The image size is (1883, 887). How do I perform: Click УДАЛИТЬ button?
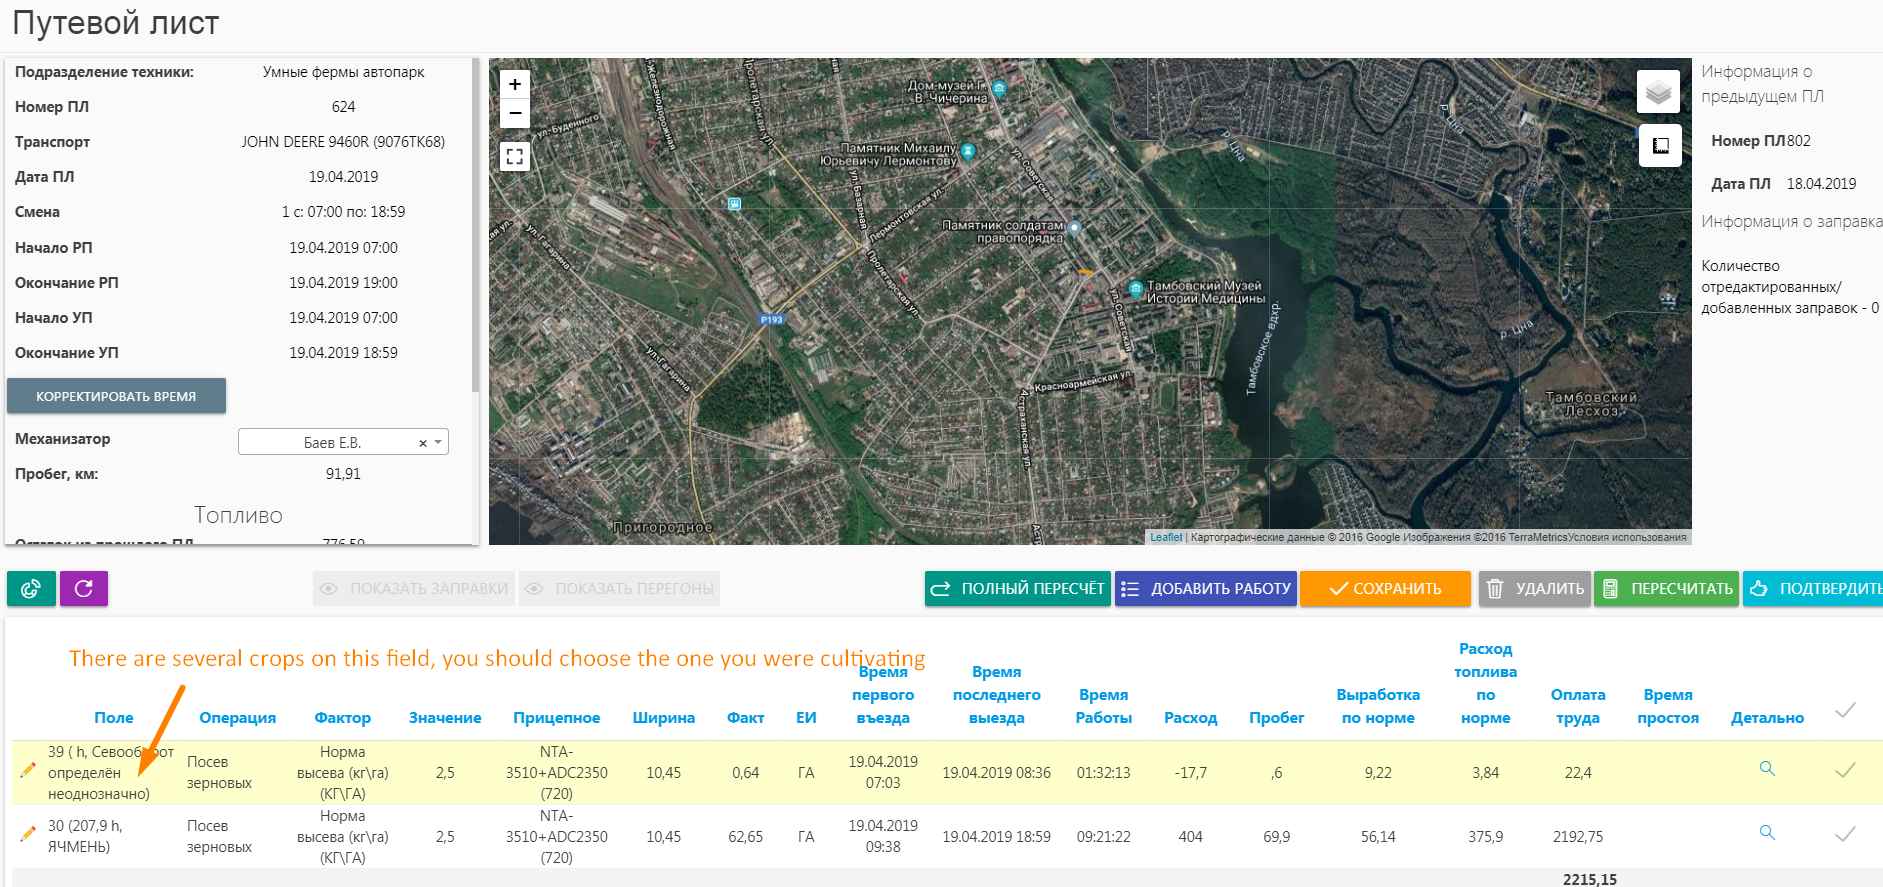click(x=1535, y=589)
